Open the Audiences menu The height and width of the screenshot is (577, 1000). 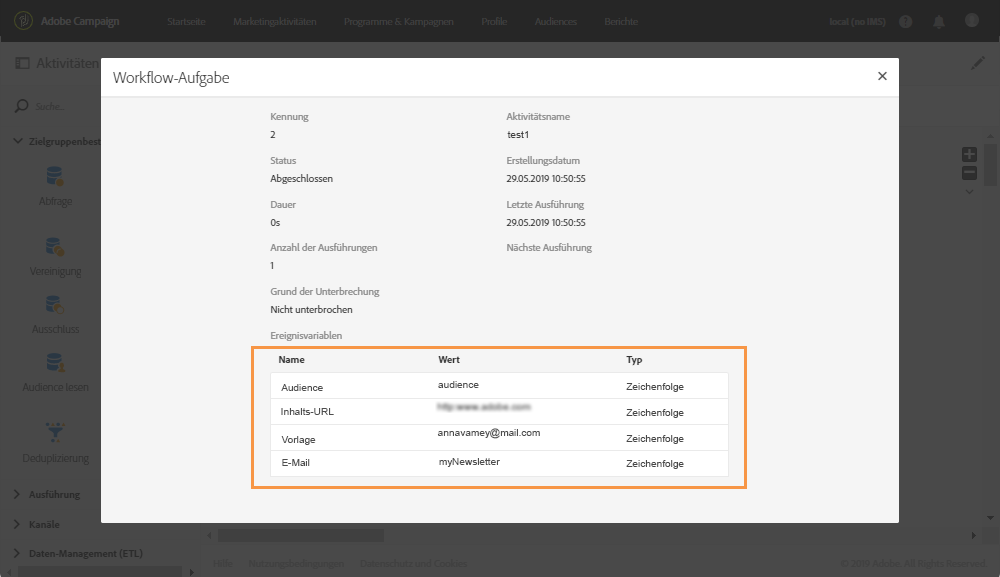(x=555, y=22)
